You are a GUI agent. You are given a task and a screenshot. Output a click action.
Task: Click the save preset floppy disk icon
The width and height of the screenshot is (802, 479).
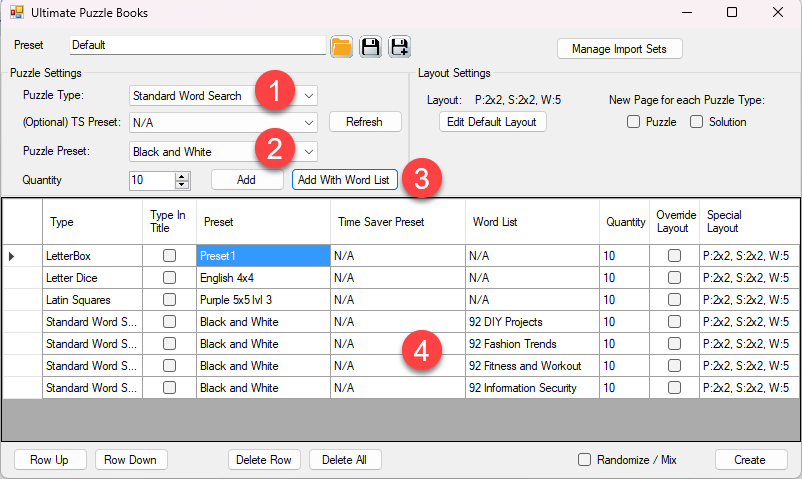[x=371, y=46]
